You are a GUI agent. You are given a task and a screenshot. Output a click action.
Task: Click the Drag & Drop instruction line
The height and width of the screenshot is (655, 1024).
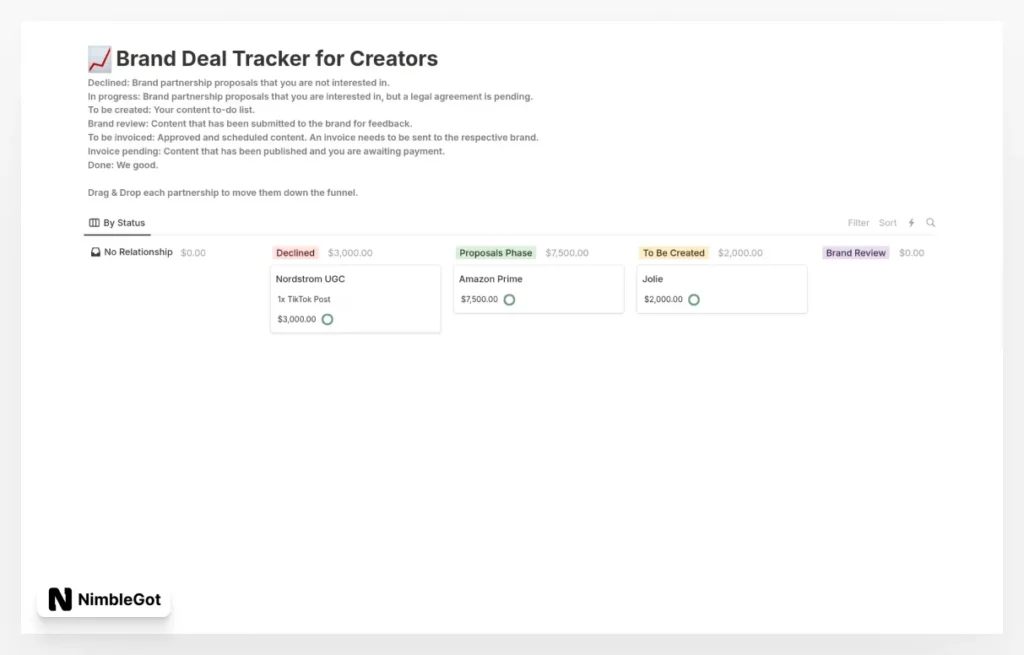(x=223, y=193)
